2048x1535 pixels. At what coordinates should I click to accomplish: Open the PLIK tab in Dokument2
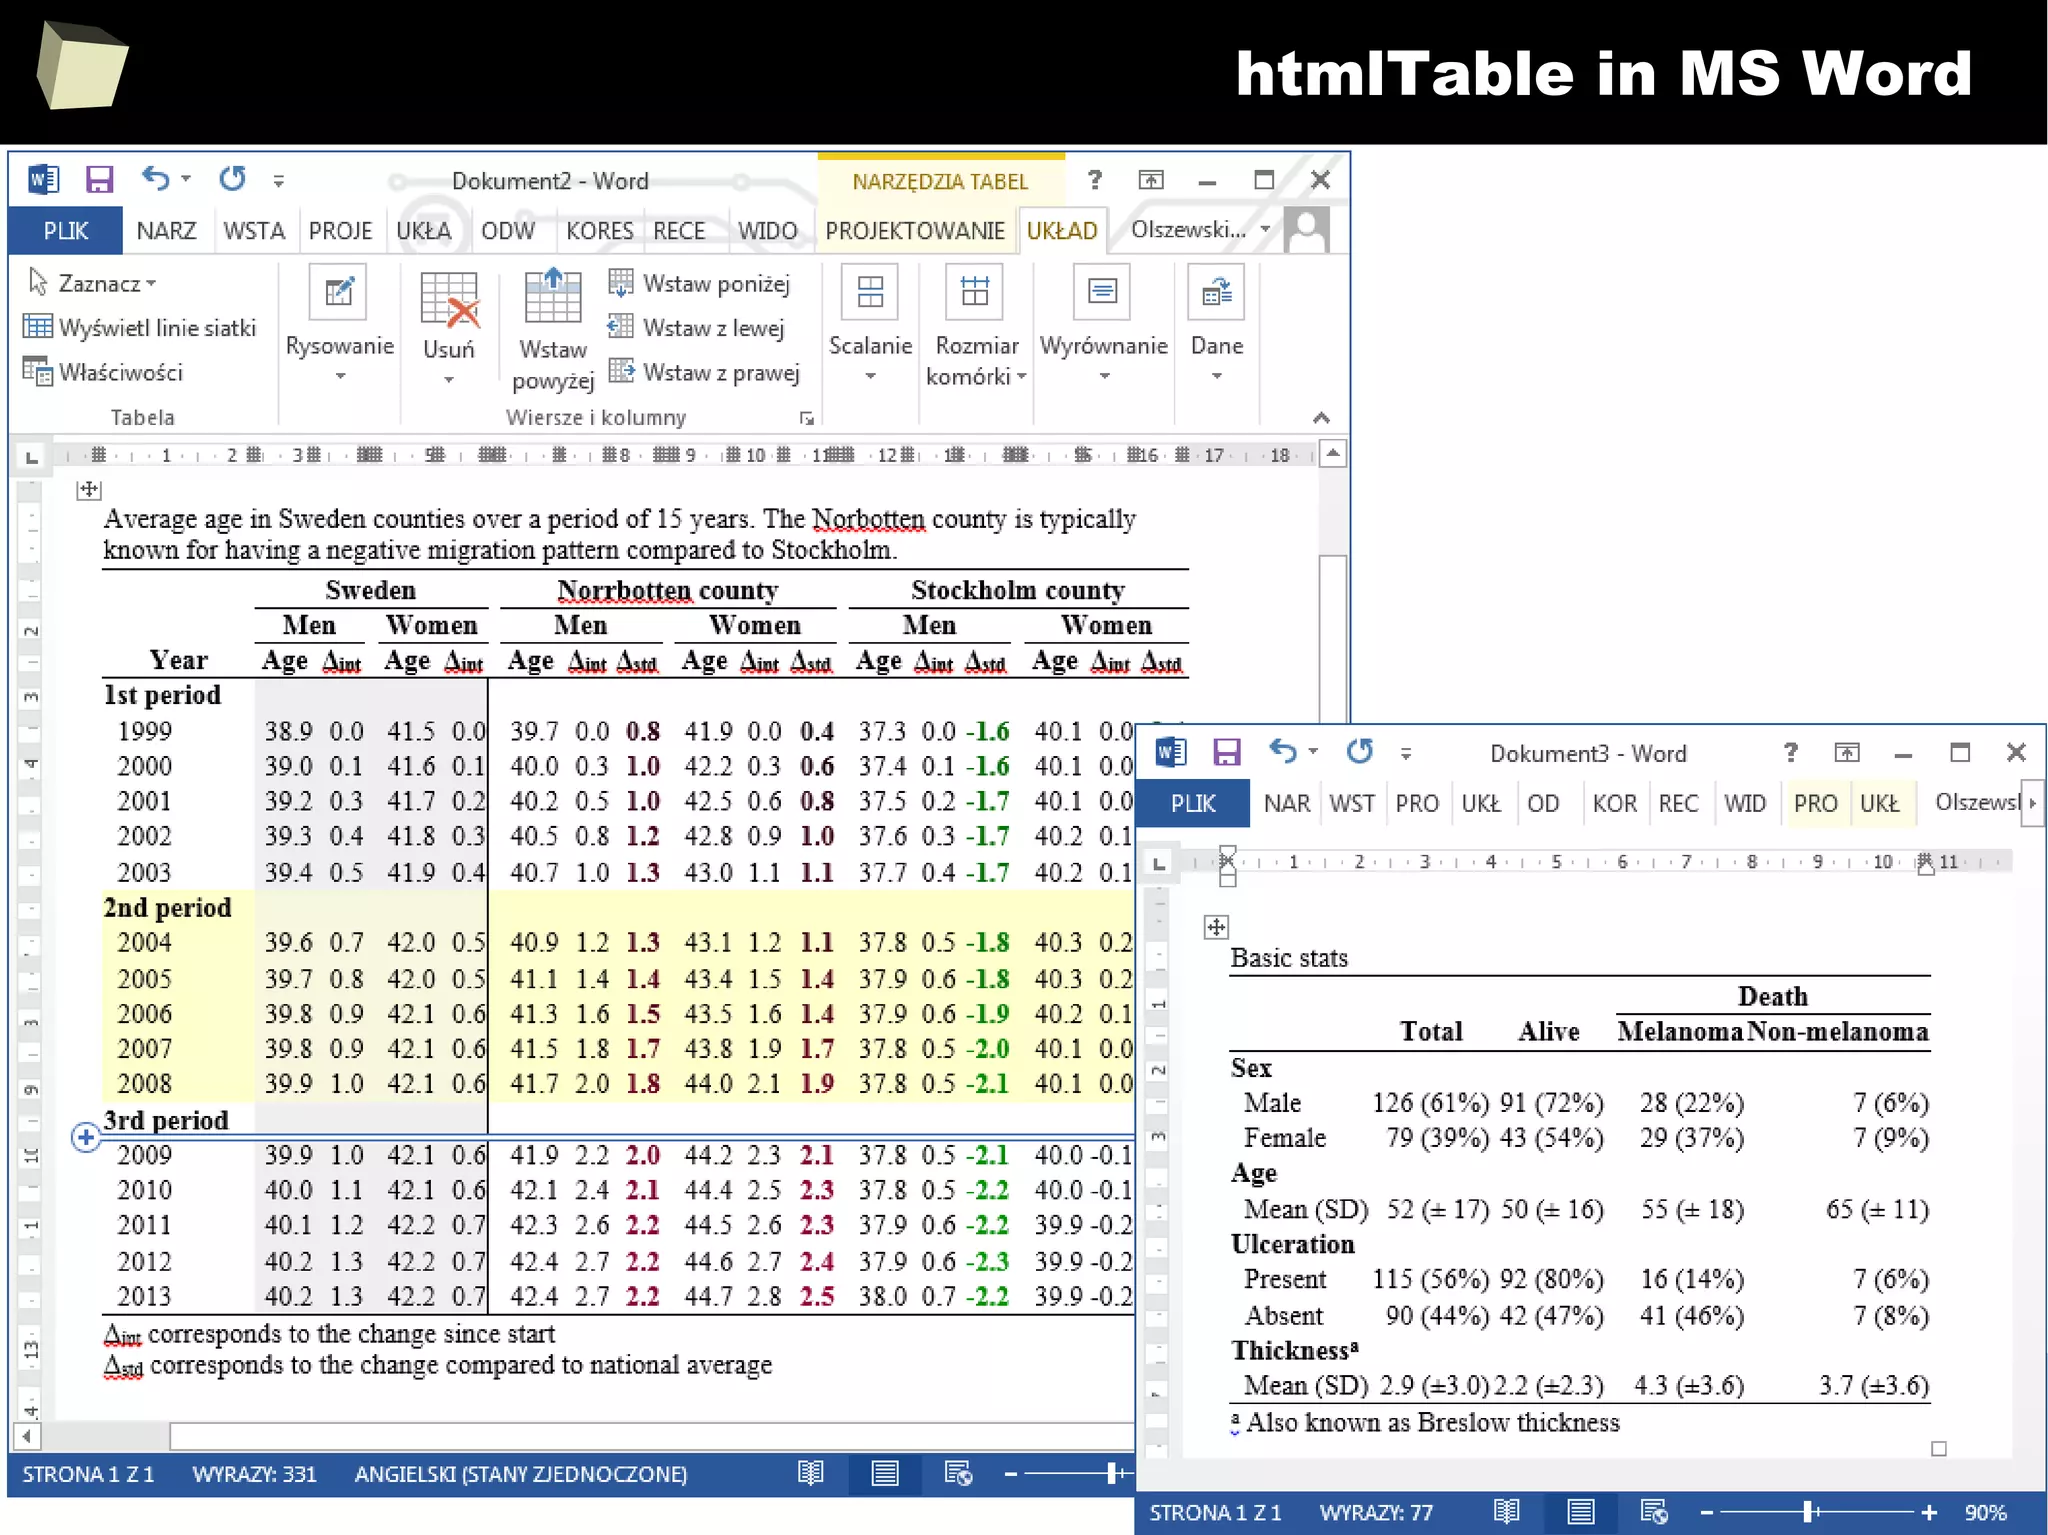(66, 231)
